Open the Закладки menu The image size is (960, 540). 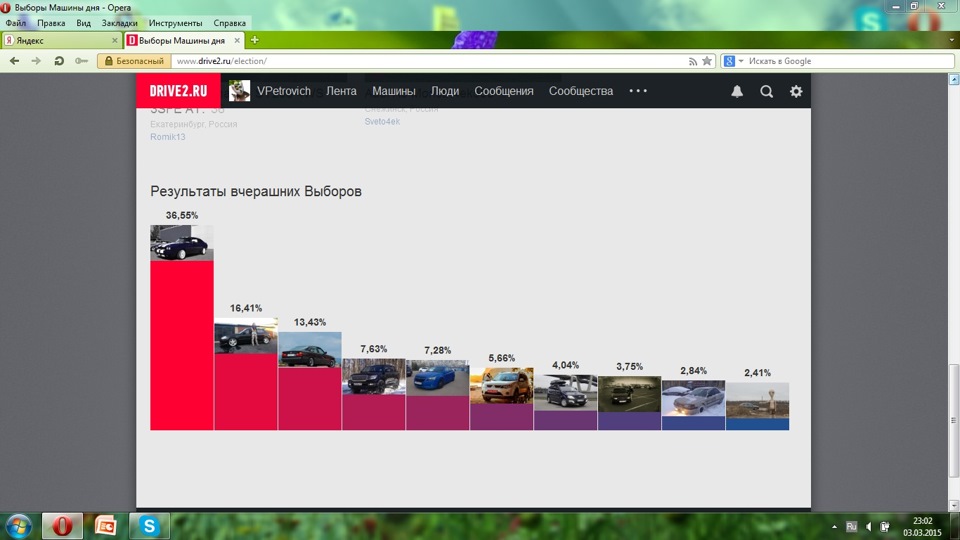click(119, 23)
